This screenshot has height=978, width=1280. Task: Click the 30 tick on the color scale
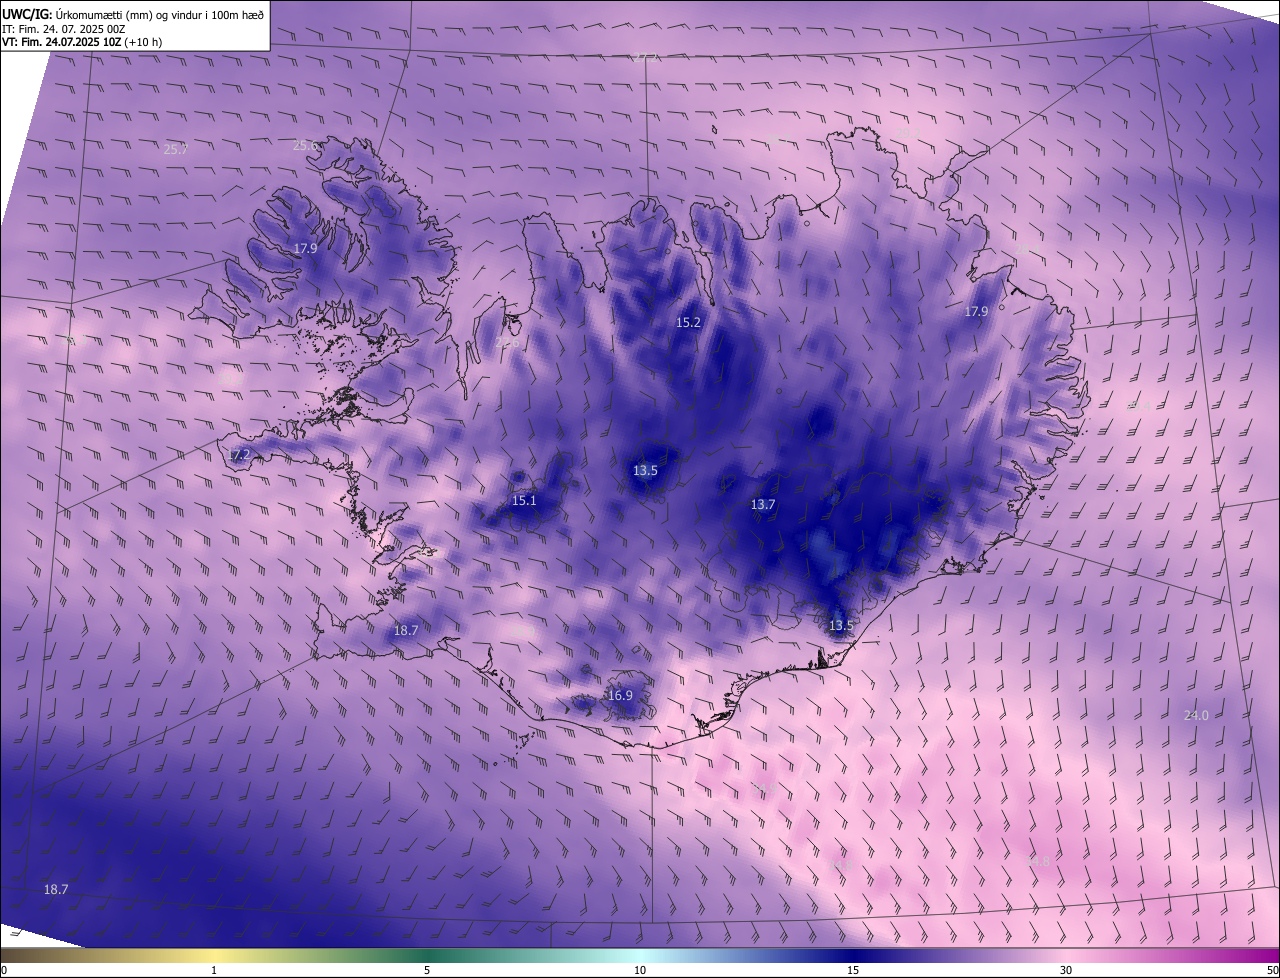[1066, 970]
